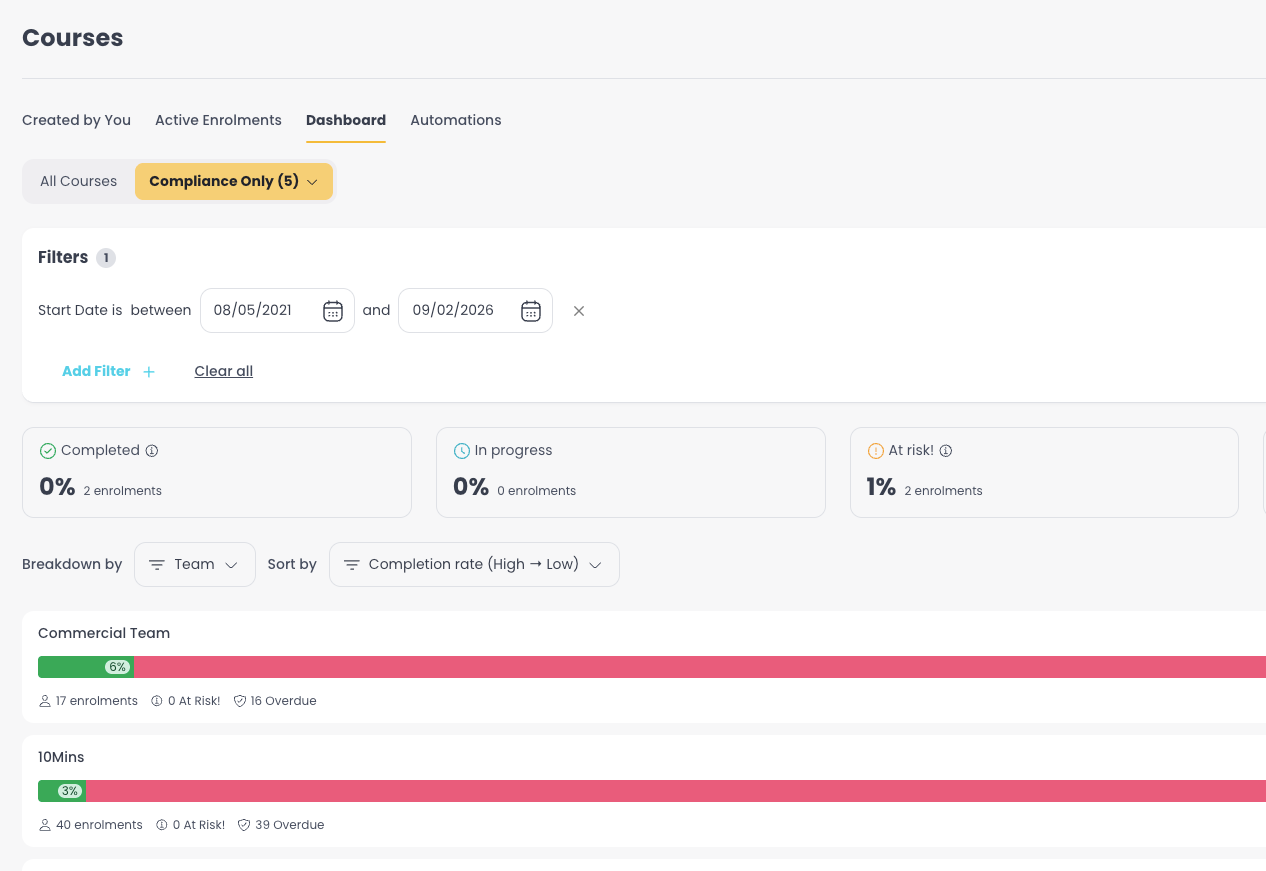1266x871 pixels.
Task: Click the orange warning At risk icon
Action: [x=876, y=451]
